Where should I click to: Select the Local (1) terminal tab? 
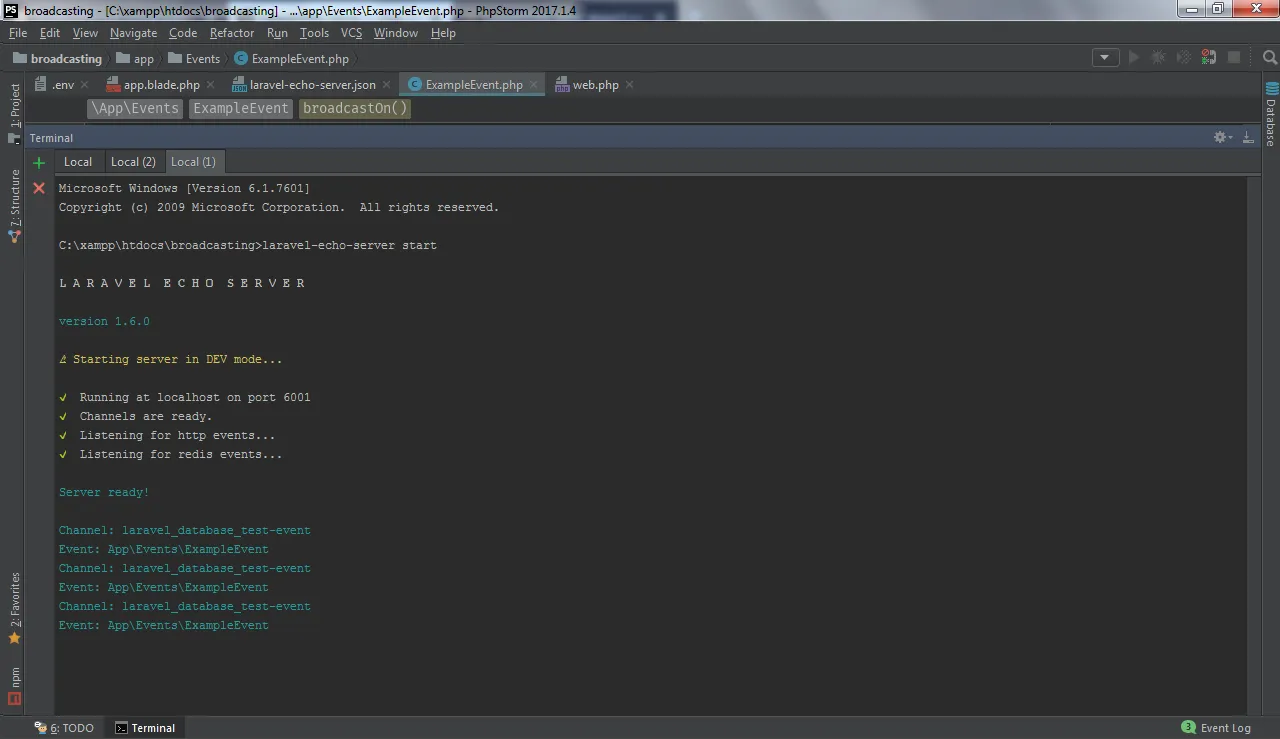pos(193,162)
